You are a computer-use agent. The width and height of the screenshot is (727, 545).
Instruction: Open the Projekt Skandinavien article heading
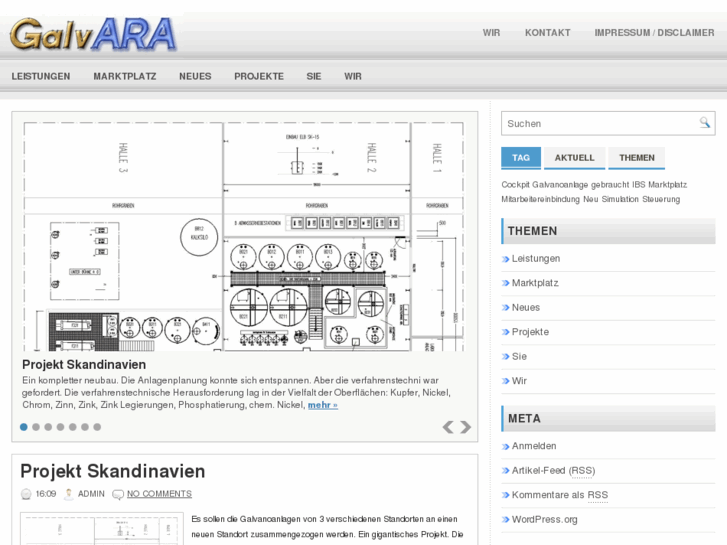click(x=113, y=471)
